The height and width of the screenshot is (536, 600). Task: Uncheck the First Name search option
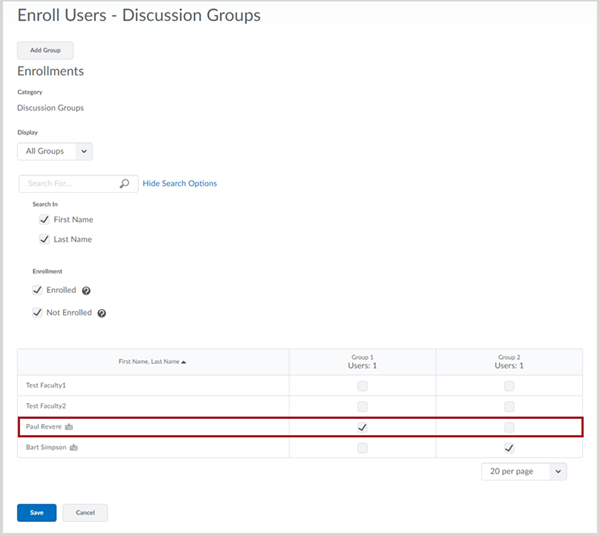[x=44, y=220]
